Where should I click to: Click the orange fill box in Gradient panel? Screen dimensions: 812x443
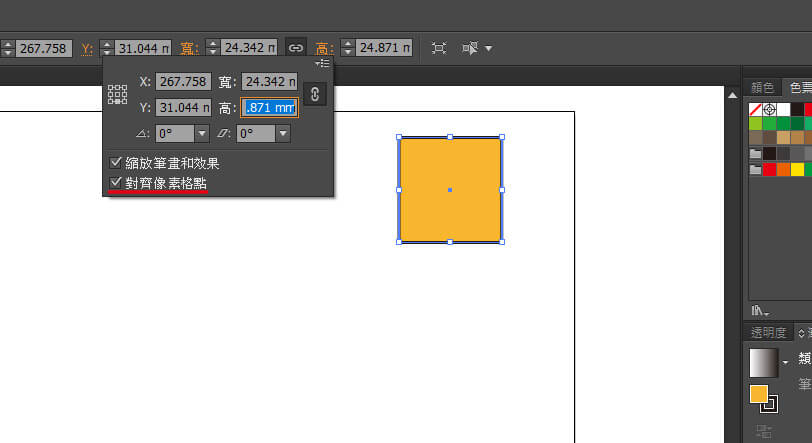(759, 394)
